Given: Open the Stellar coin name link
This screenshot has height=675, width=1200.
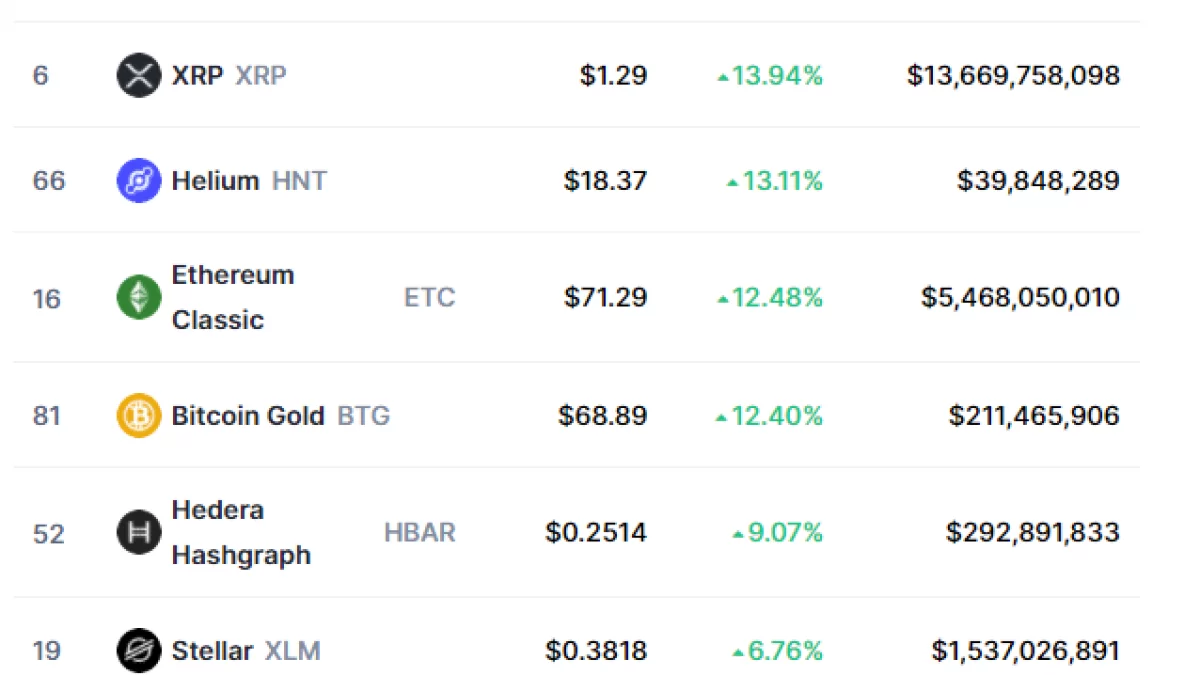Looking at the screenshot, I should (x=212, y=651).
